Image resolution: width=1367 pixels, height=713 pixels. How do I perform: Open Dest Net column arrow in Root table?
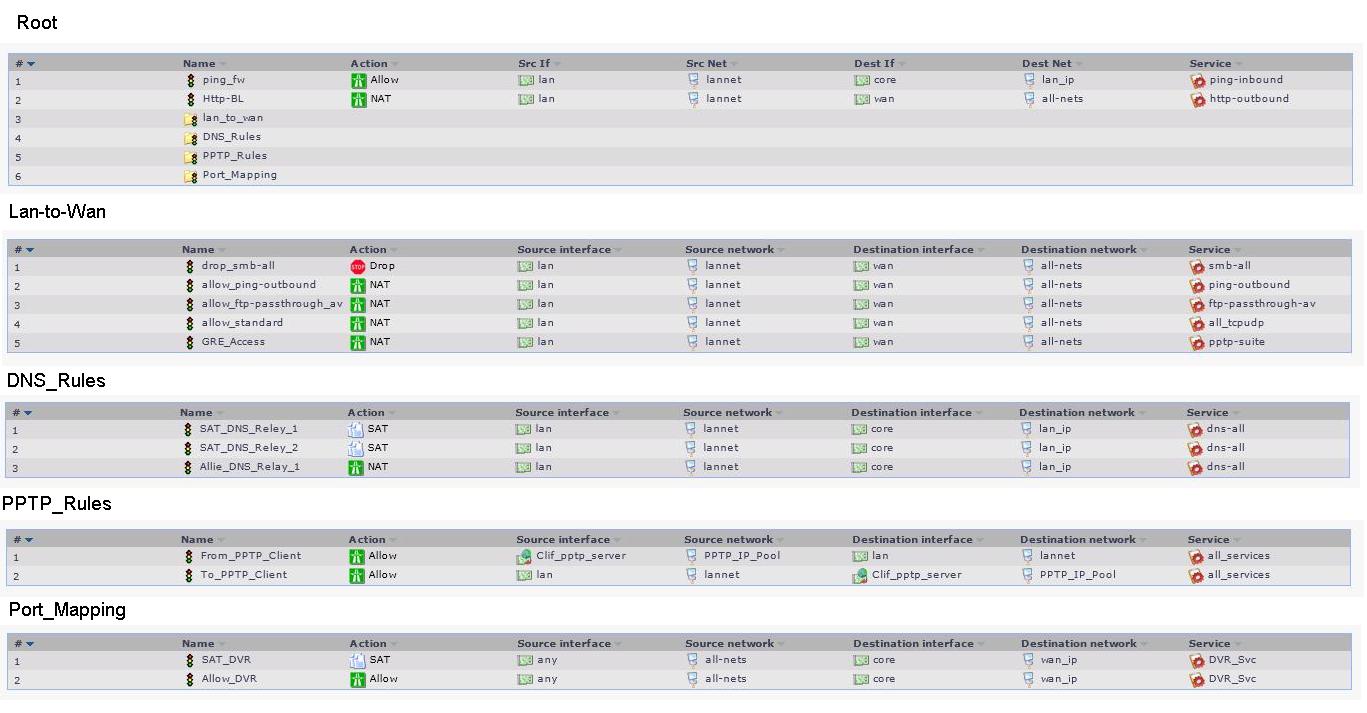1080,64
